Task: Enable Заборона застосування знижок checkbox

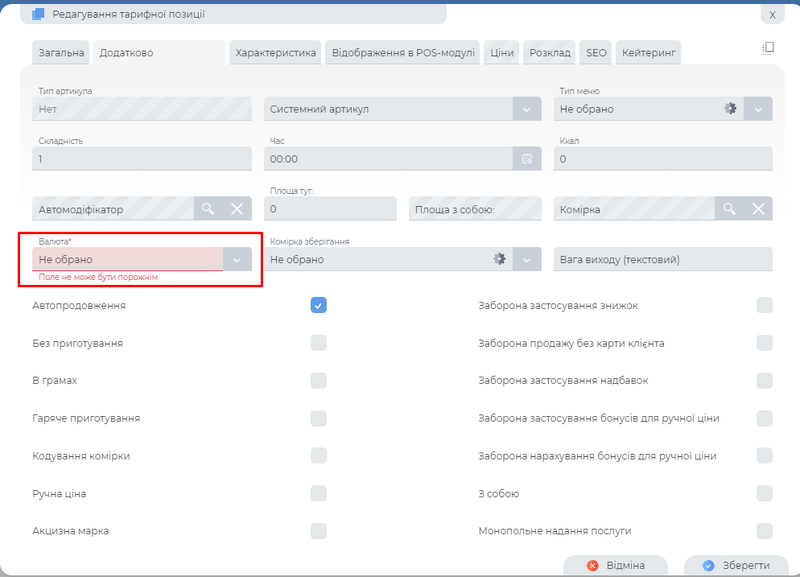Action: (764, 305)
